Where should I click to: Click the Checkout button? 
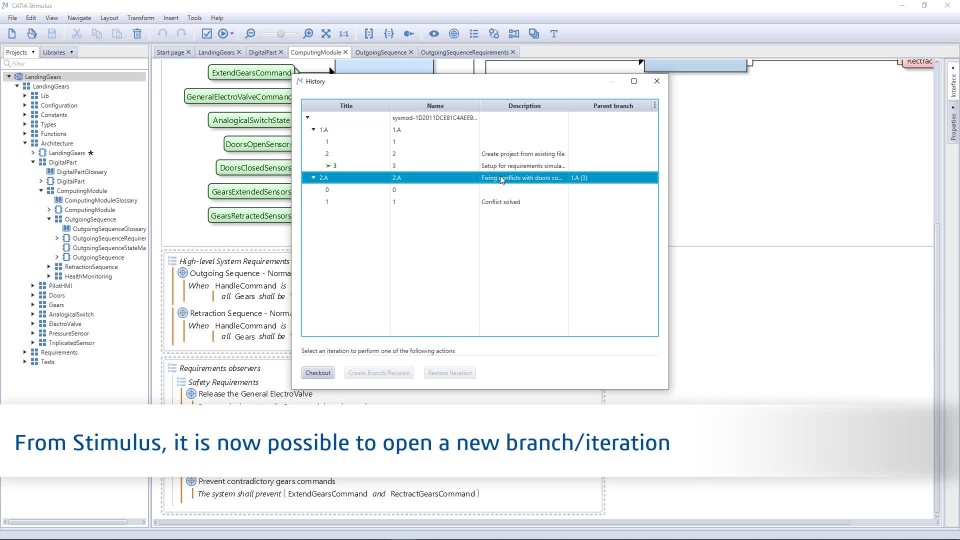point(318,373)
